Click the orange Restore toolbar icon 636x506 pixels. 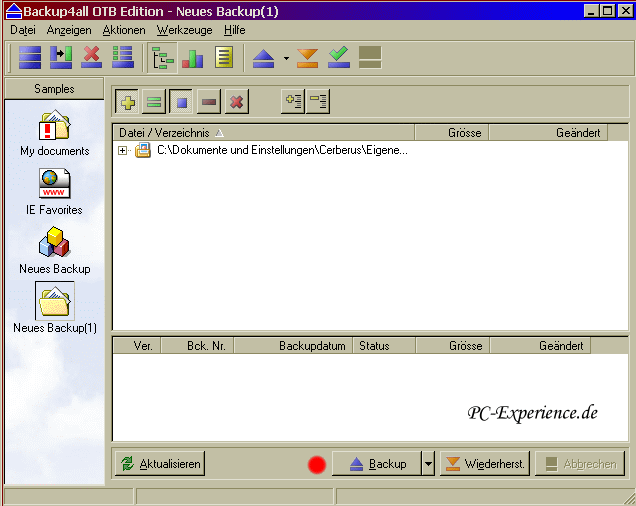[x=307, y=58]
